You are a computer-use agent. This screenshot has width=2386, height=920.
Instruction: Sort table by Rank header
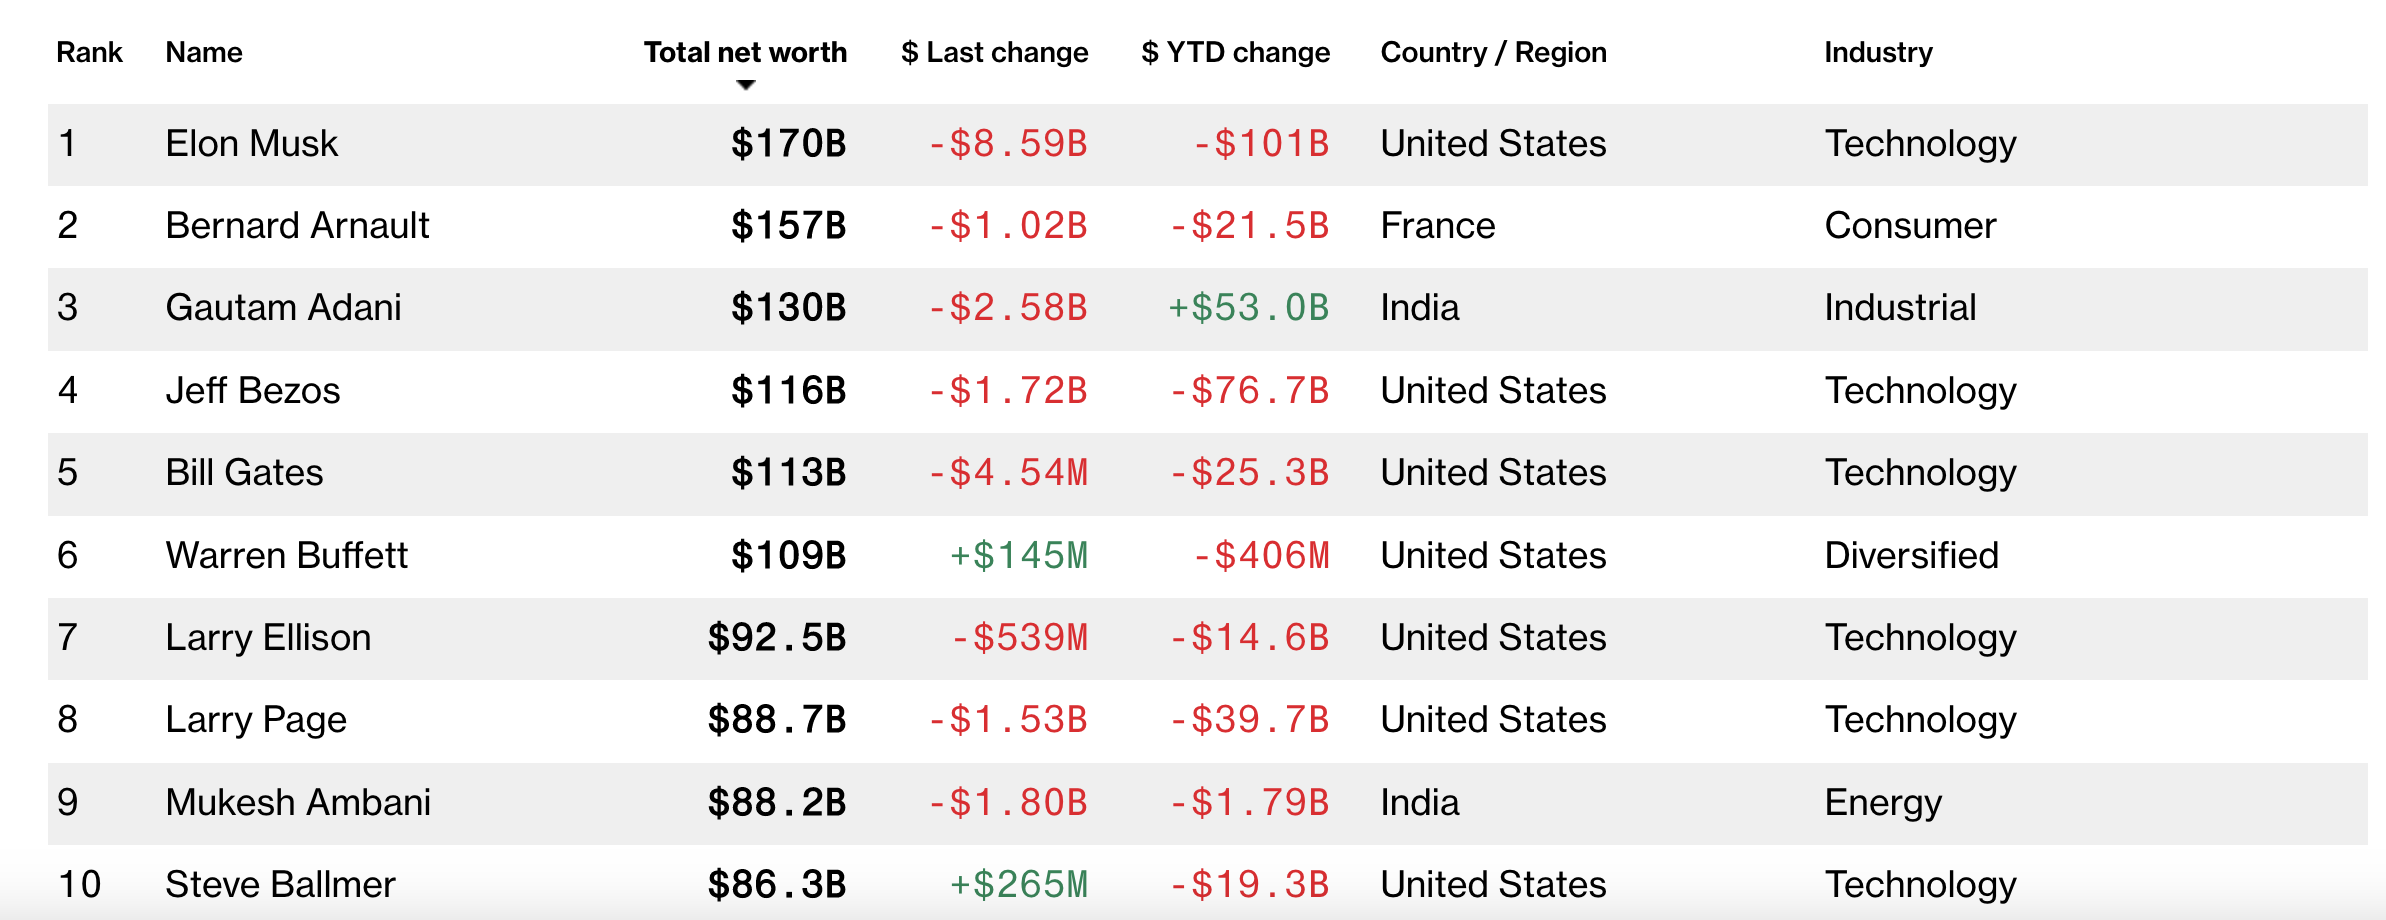(89, 52)
